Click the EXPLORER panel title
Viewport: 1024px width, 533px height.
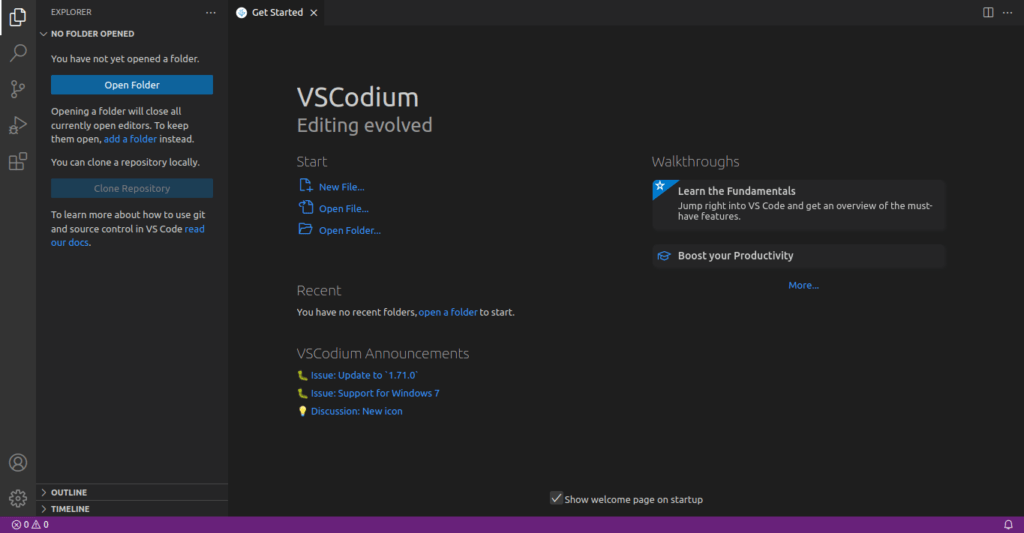(71, 12)
